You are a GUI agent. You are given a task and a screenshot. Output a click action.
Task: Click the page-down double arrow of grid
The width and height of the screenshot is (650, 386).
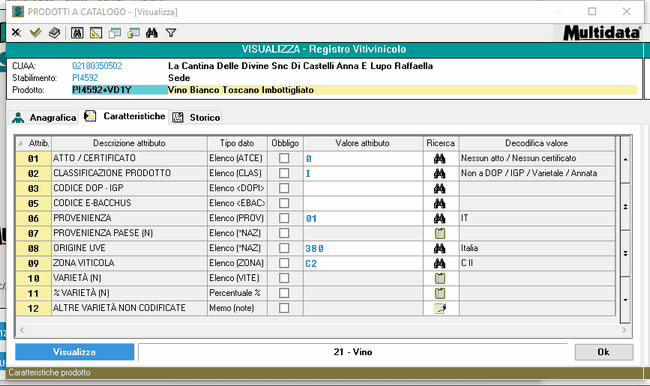(625, 253)
